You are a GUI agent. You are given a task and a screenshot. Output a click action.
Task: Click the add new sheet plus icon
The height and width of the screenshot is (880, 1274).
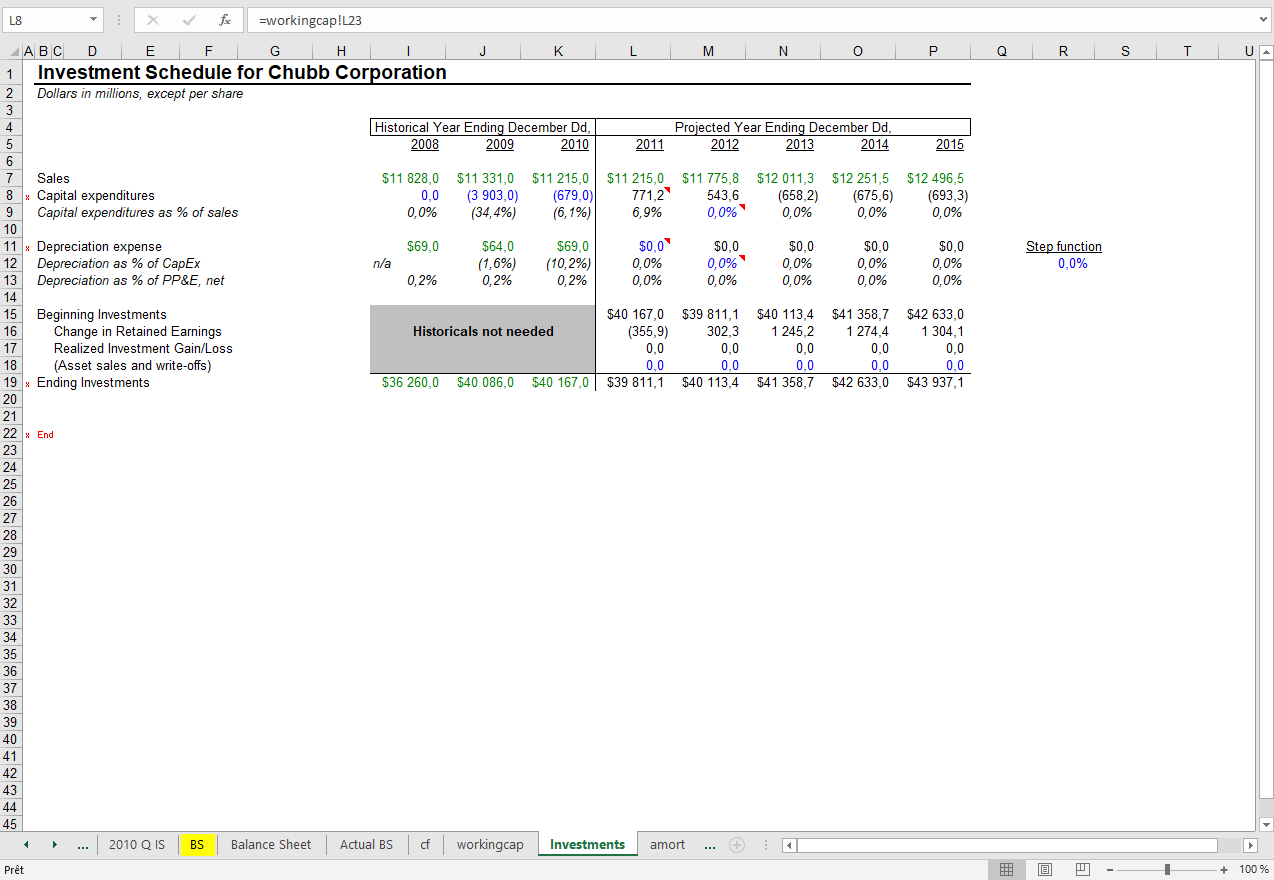click(x=737, y=845)
